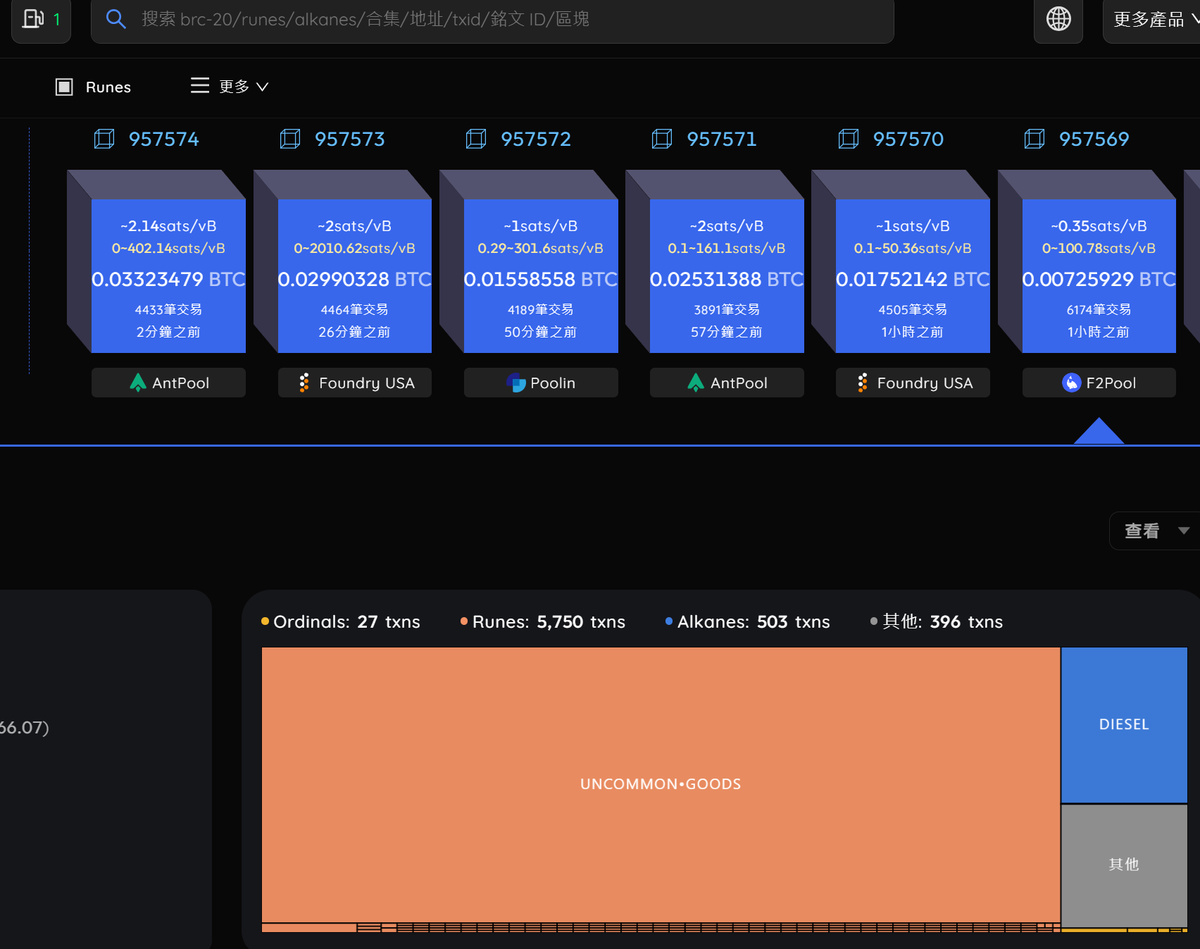
Task: Click the 其他 396 txns legend
Action: [x=936, y=622]
